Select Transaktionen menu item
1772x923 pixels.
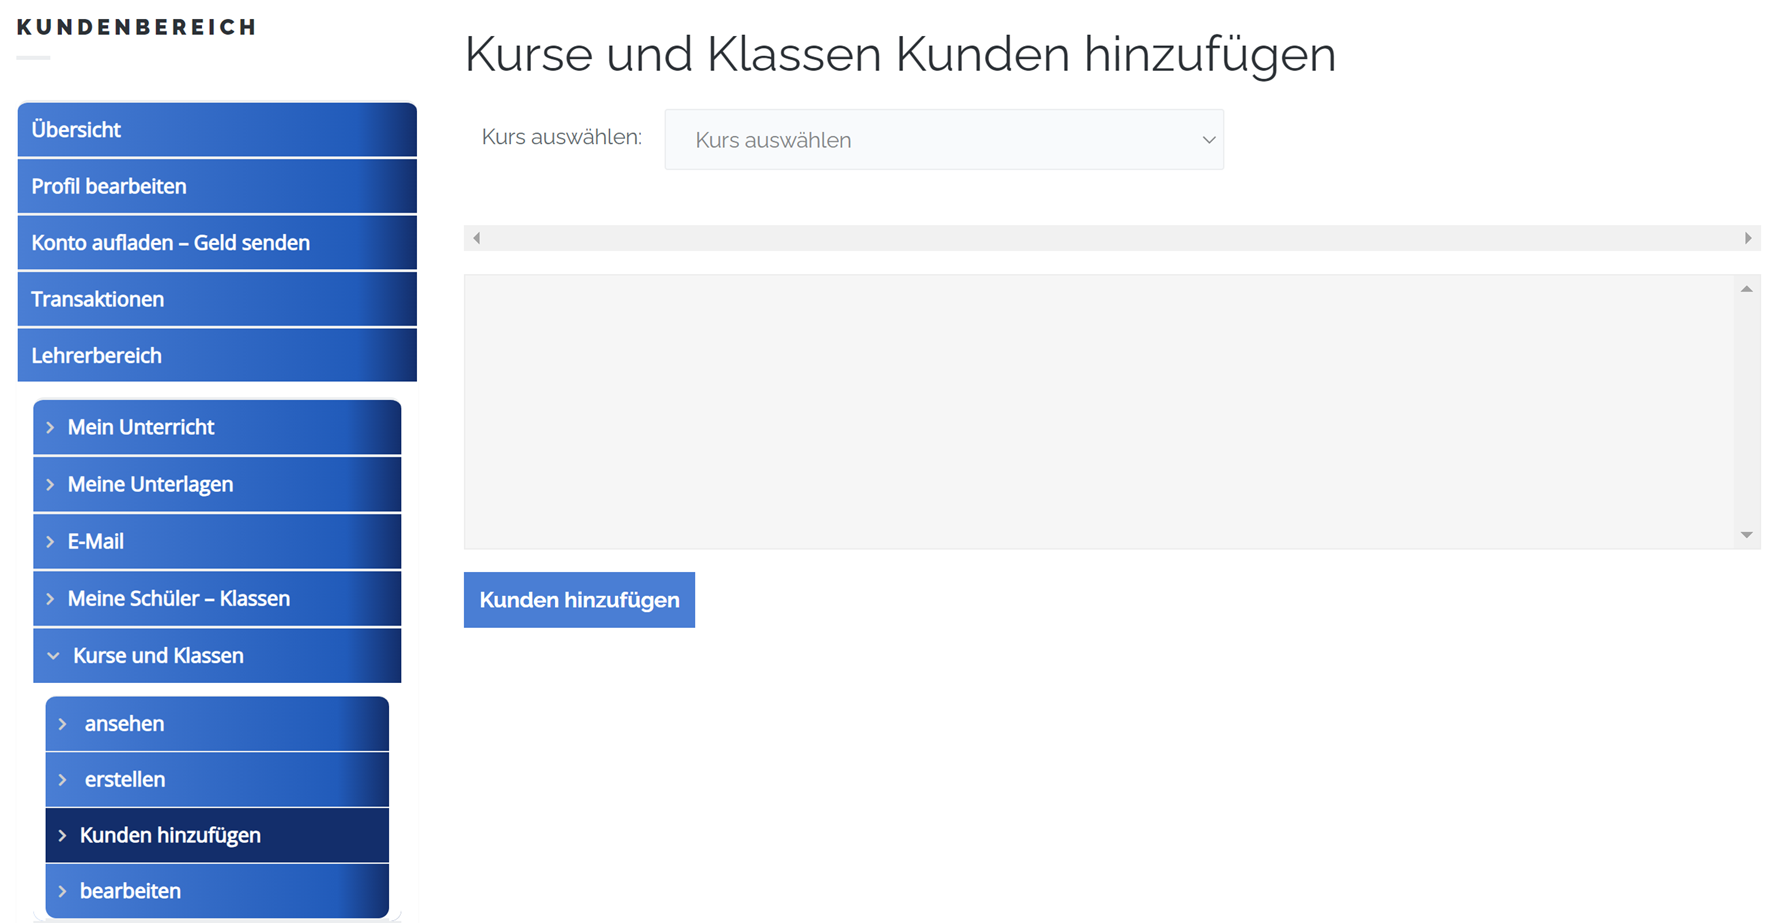click(216, 299)
